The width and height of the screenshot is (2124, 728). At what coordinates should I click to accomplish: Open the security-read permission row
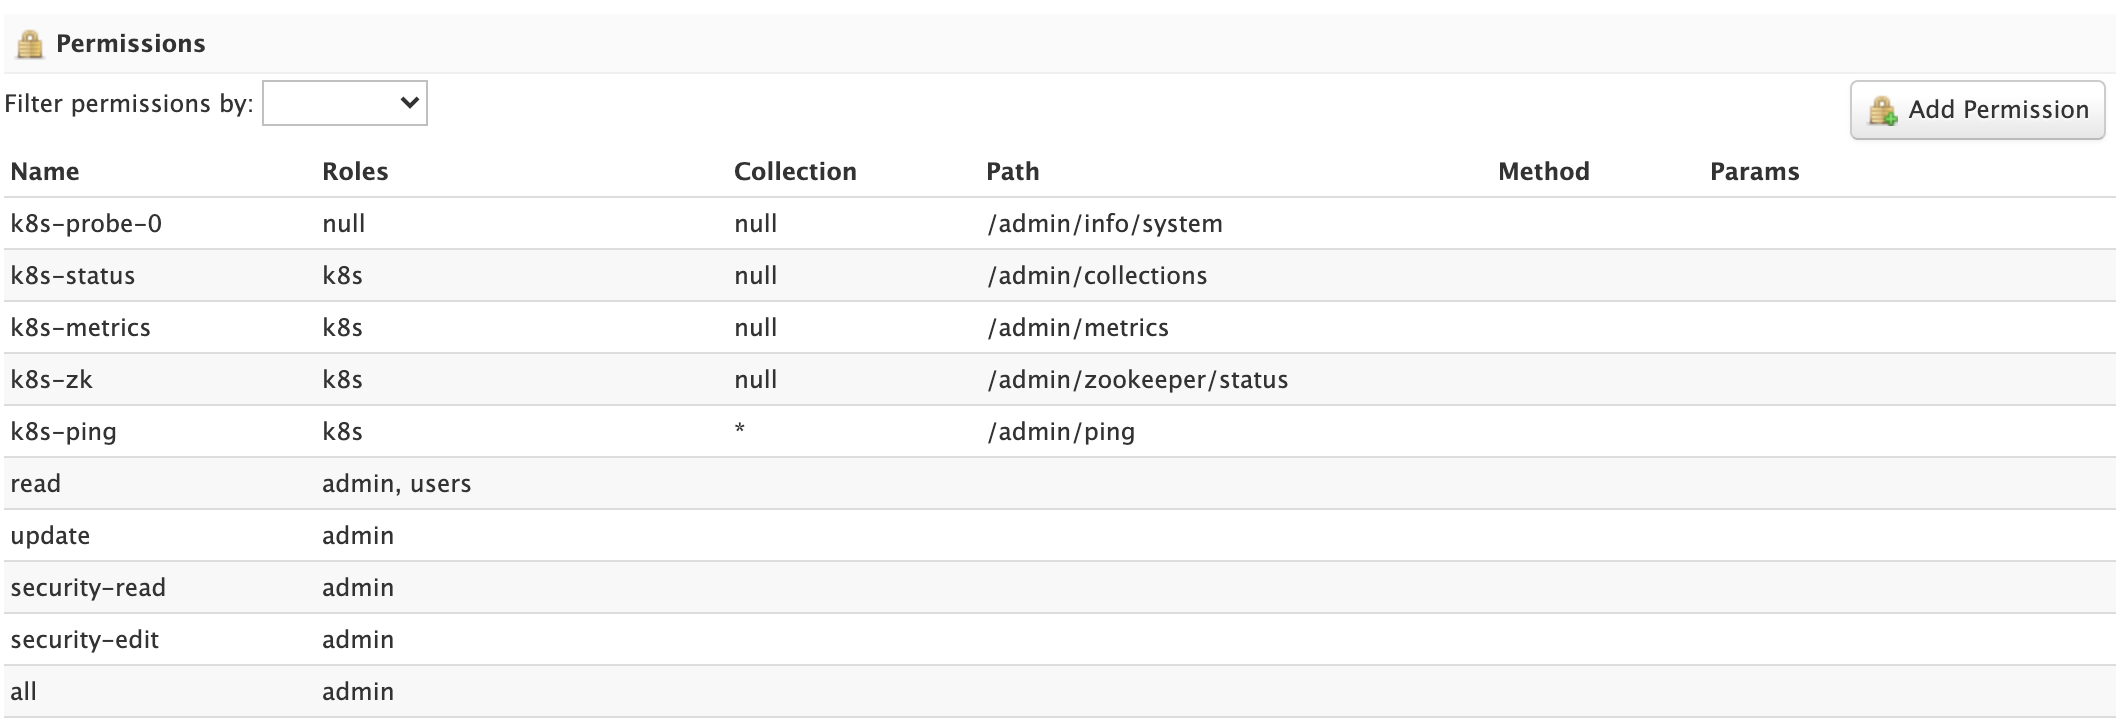(88, 588)
